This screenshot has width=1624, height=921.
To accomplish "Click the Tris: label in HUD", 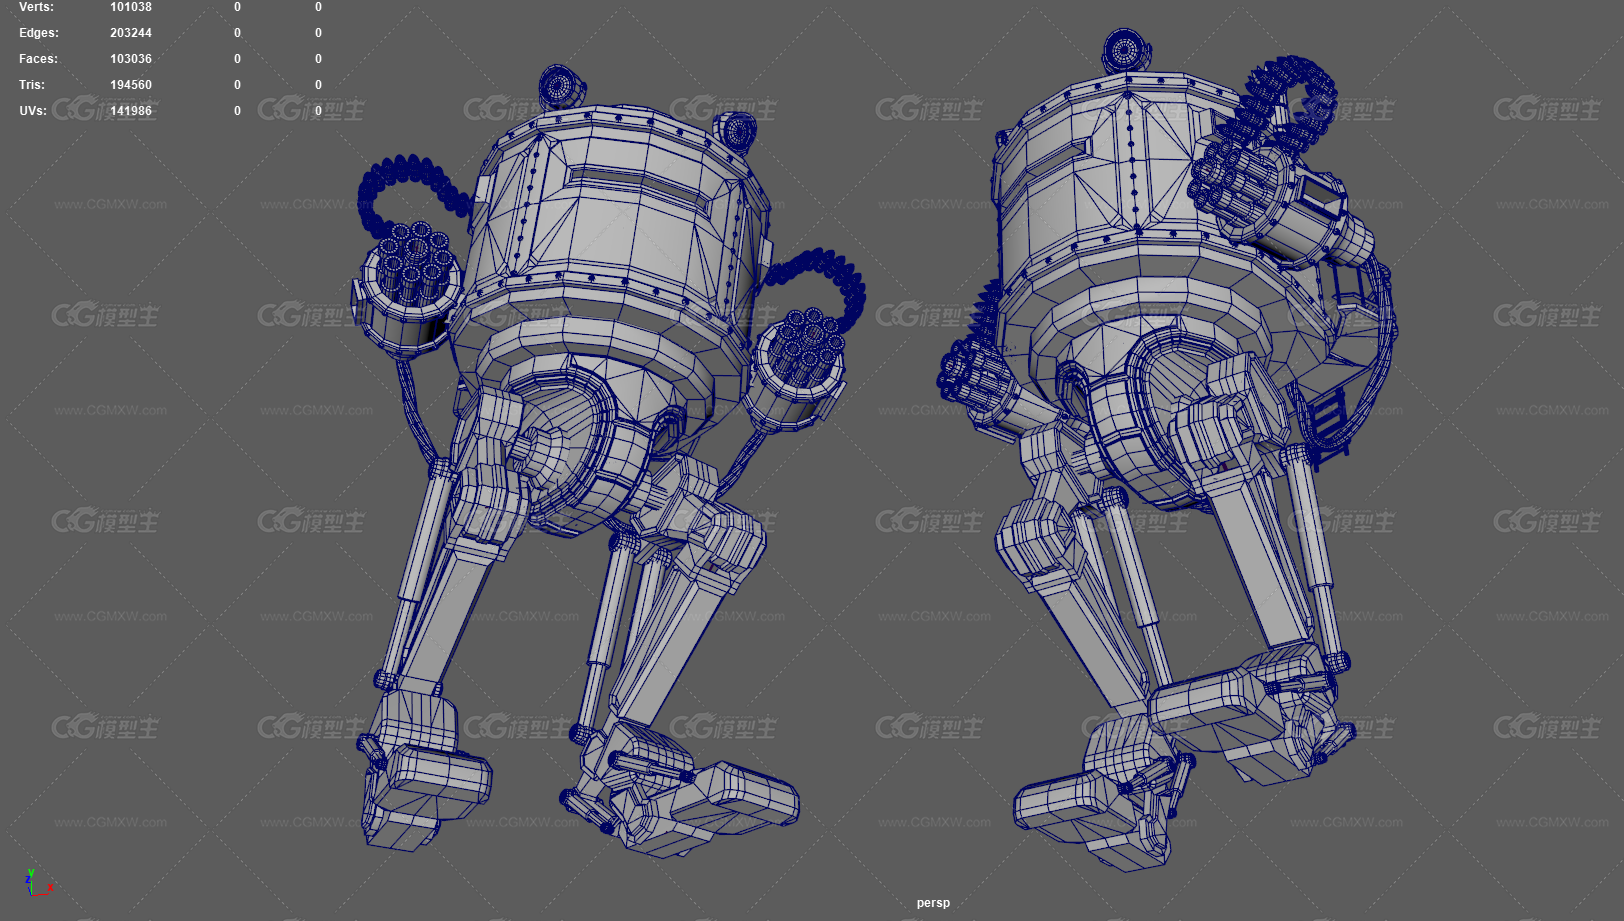I will (32, 85).
